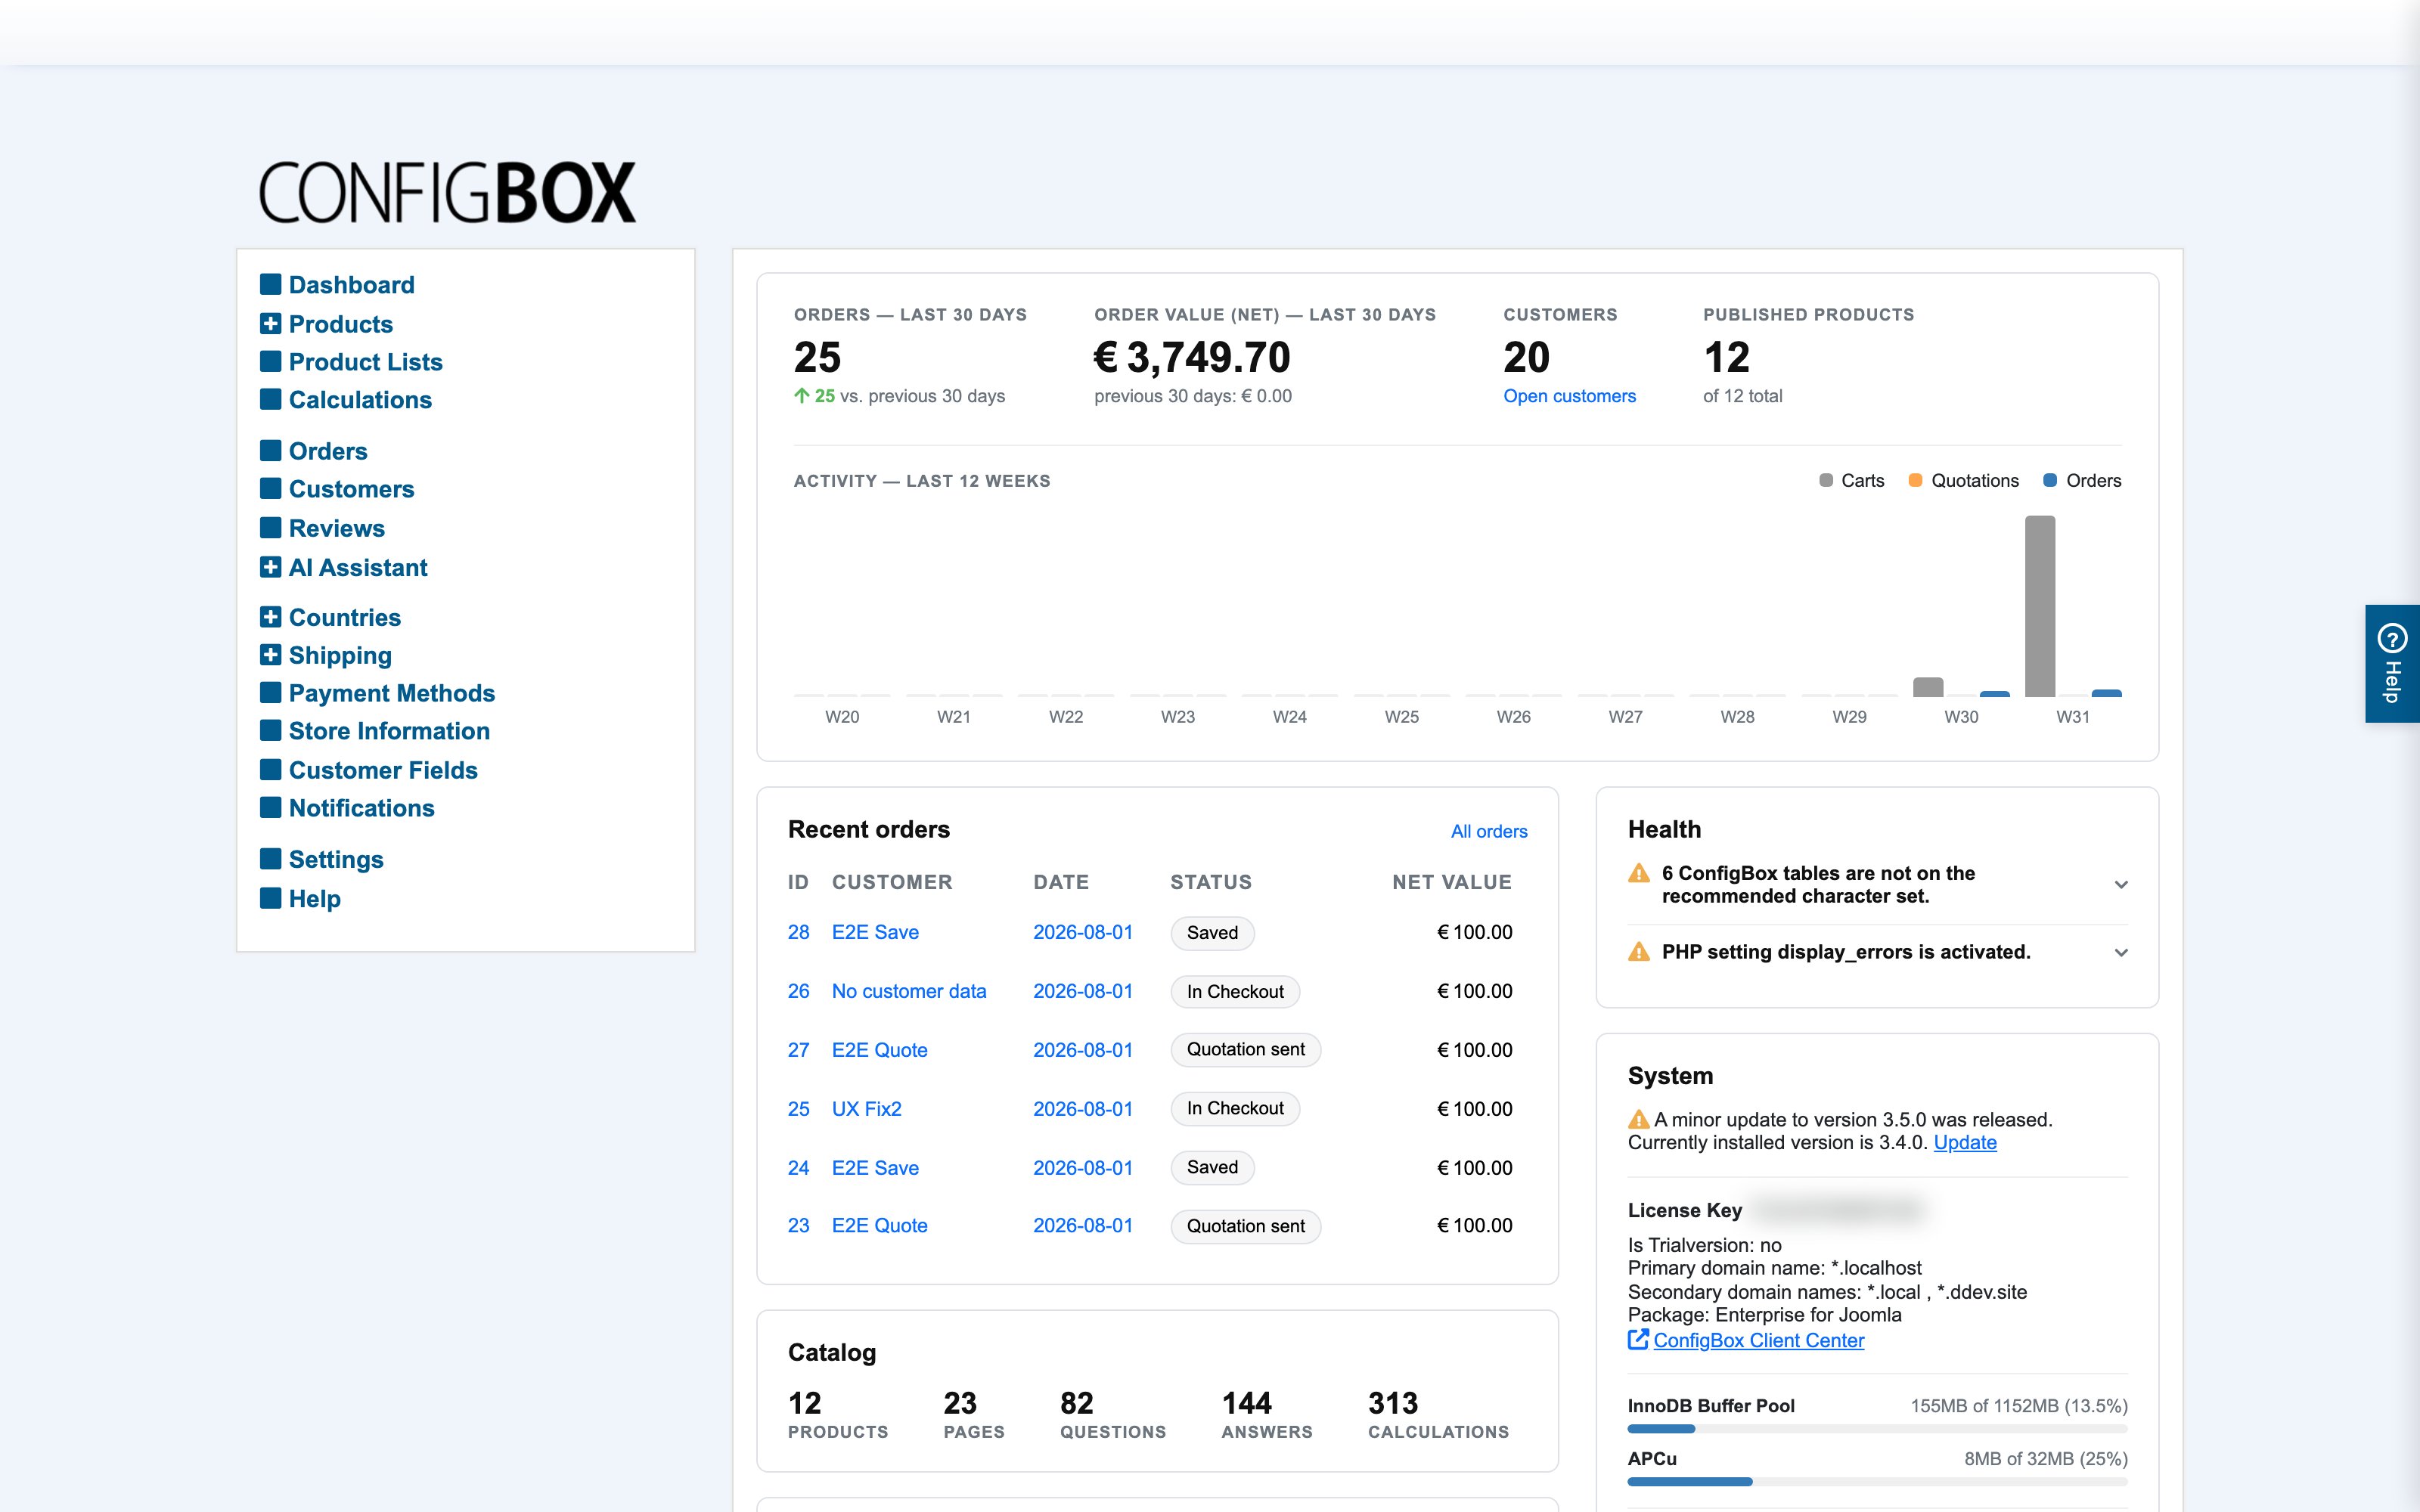
Task: Click the warning icon beside character set message
Action: pos(1639,873)
